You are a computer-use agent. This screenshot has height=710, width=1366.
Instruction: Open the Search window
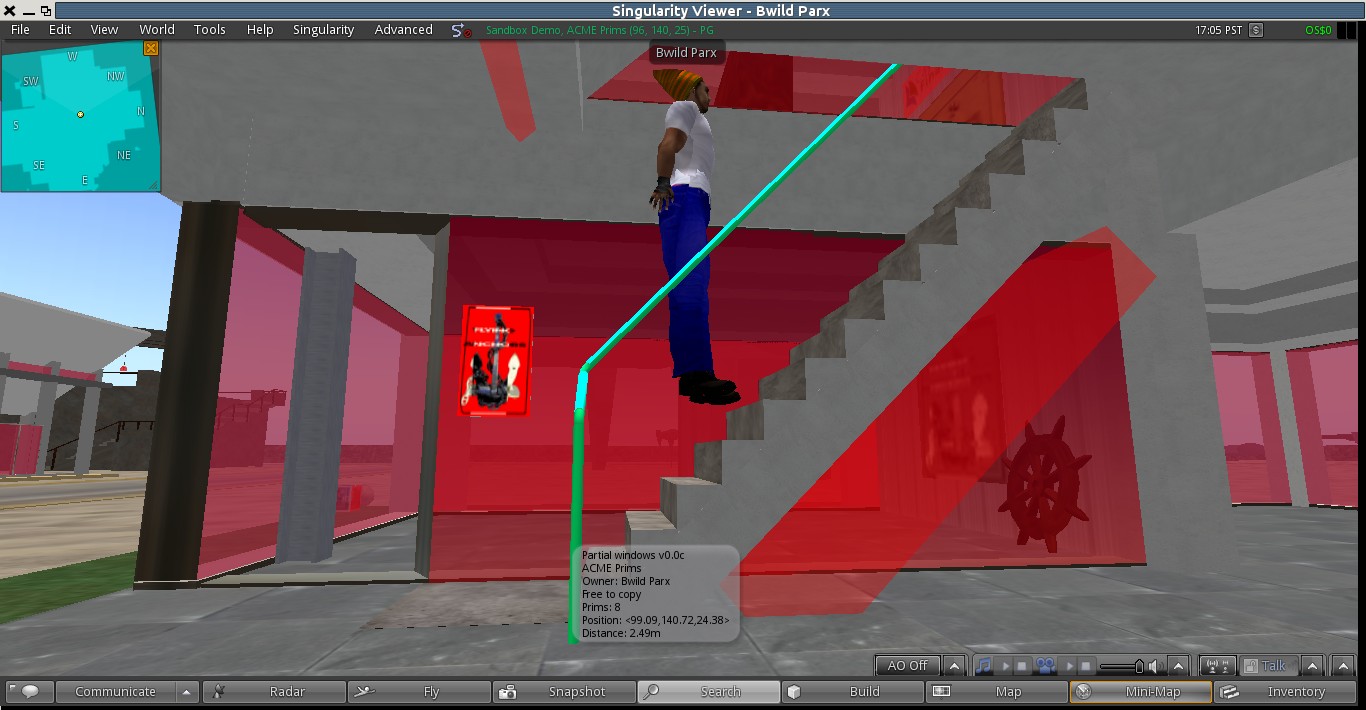click(x=709, y=691)
